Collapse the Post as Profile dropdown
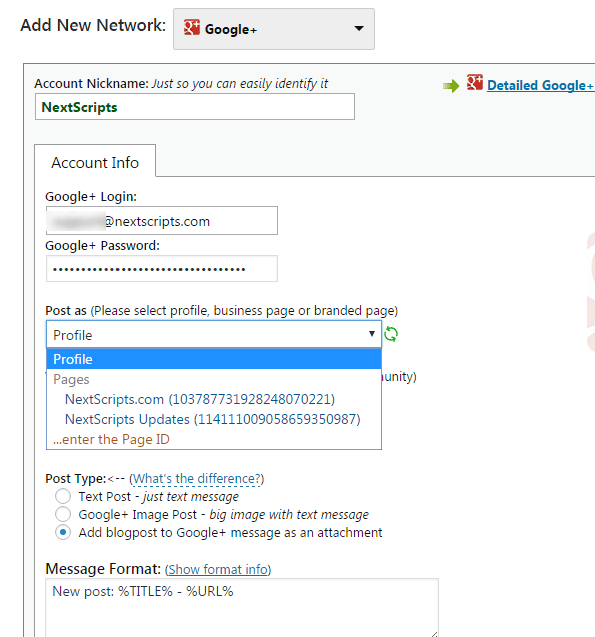This screenshot has height=637, width=595. 214,334
